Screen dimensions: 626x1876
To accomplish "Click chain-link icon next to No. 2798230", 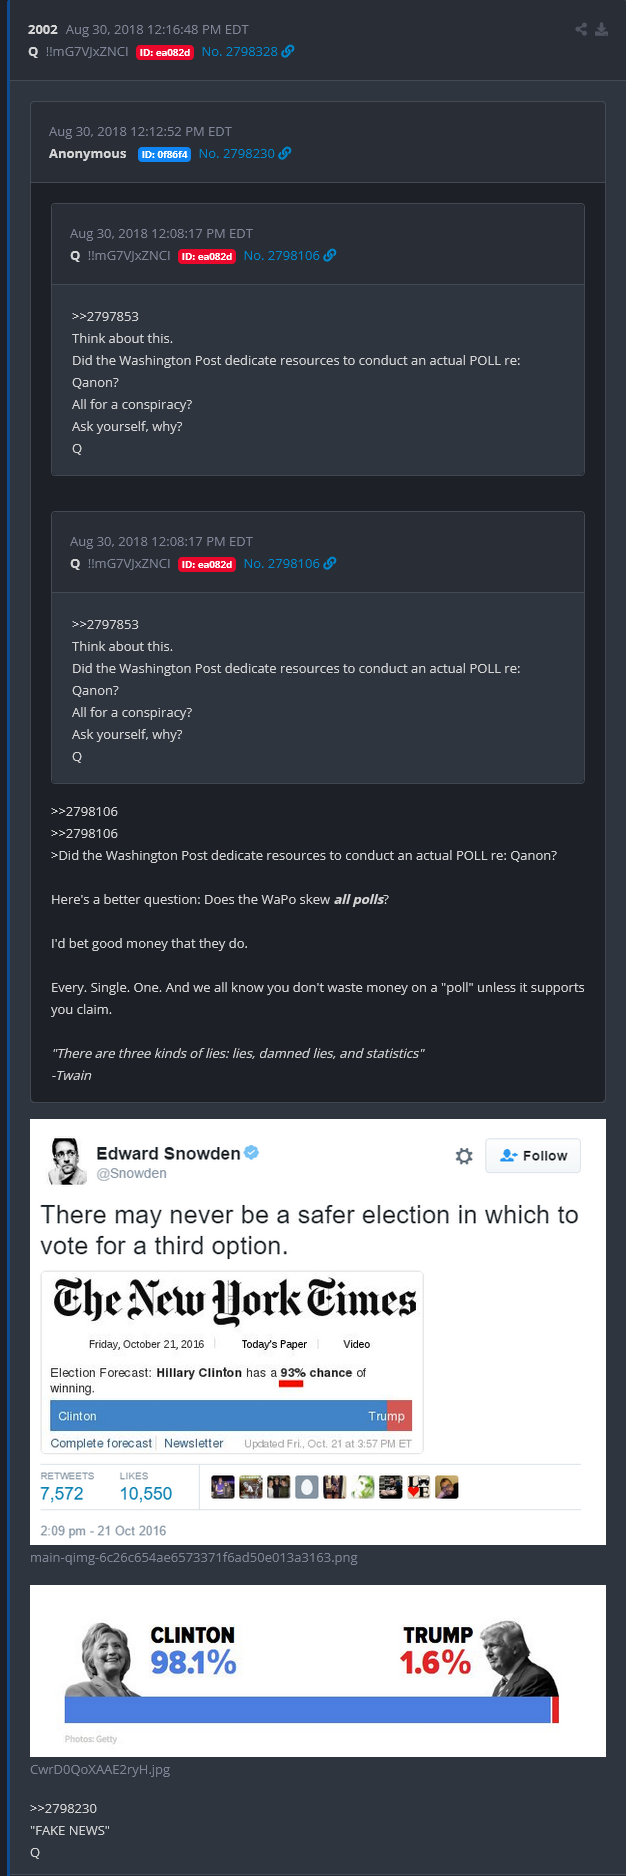I will pos(285,153).
